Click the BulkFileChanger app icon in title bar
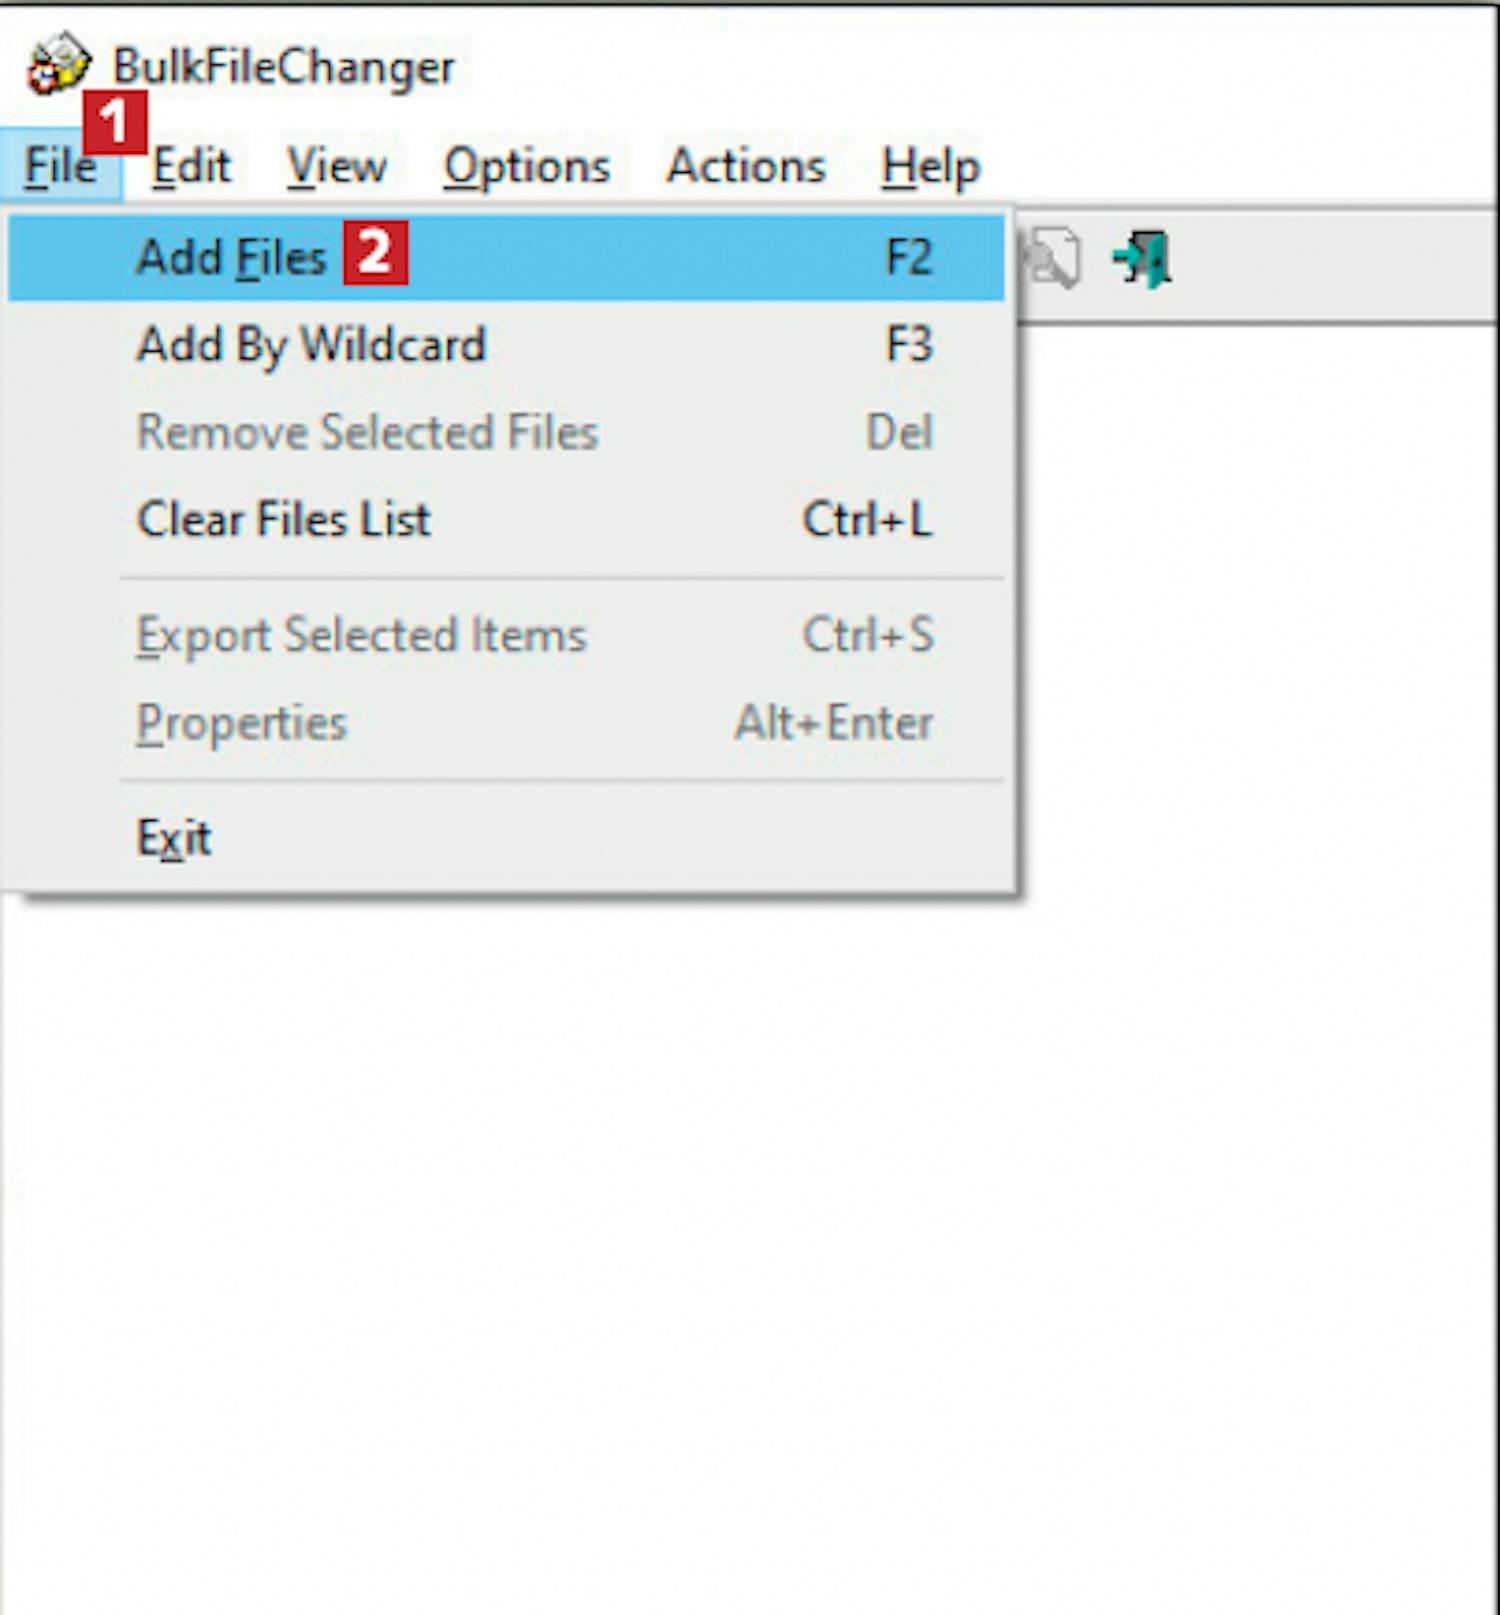 (x=58, y=64)
